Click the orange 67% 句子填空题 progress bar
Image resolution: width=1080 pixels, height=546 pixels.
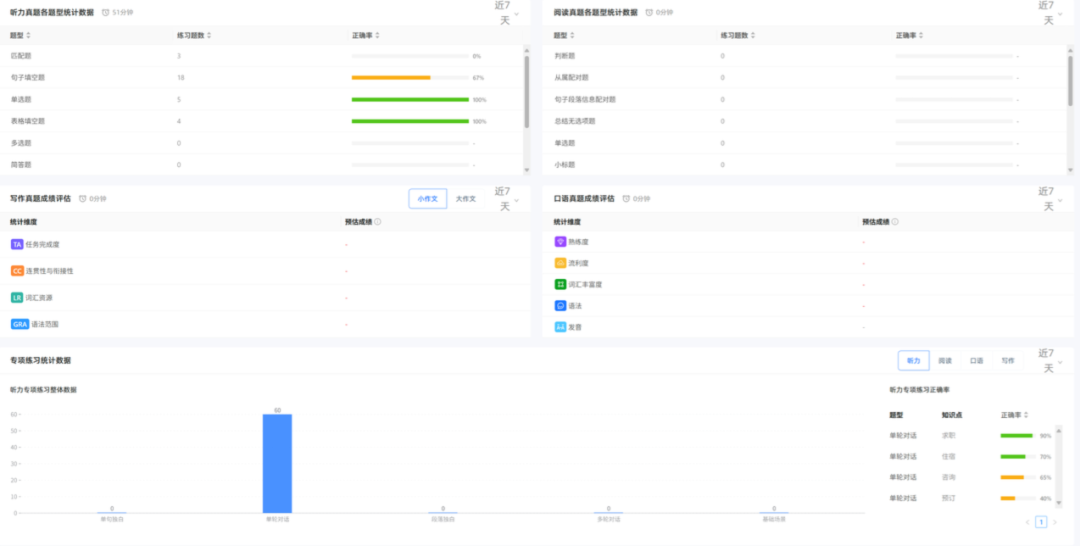[391, 77]
